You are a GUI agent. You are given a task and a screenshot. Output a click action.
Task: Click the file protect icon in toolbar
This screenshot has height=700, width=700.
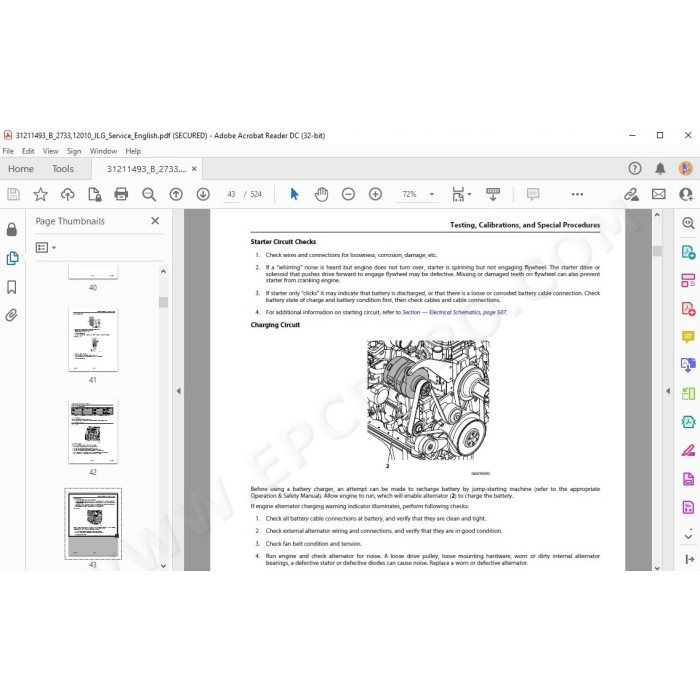click(x=94, y=194)
